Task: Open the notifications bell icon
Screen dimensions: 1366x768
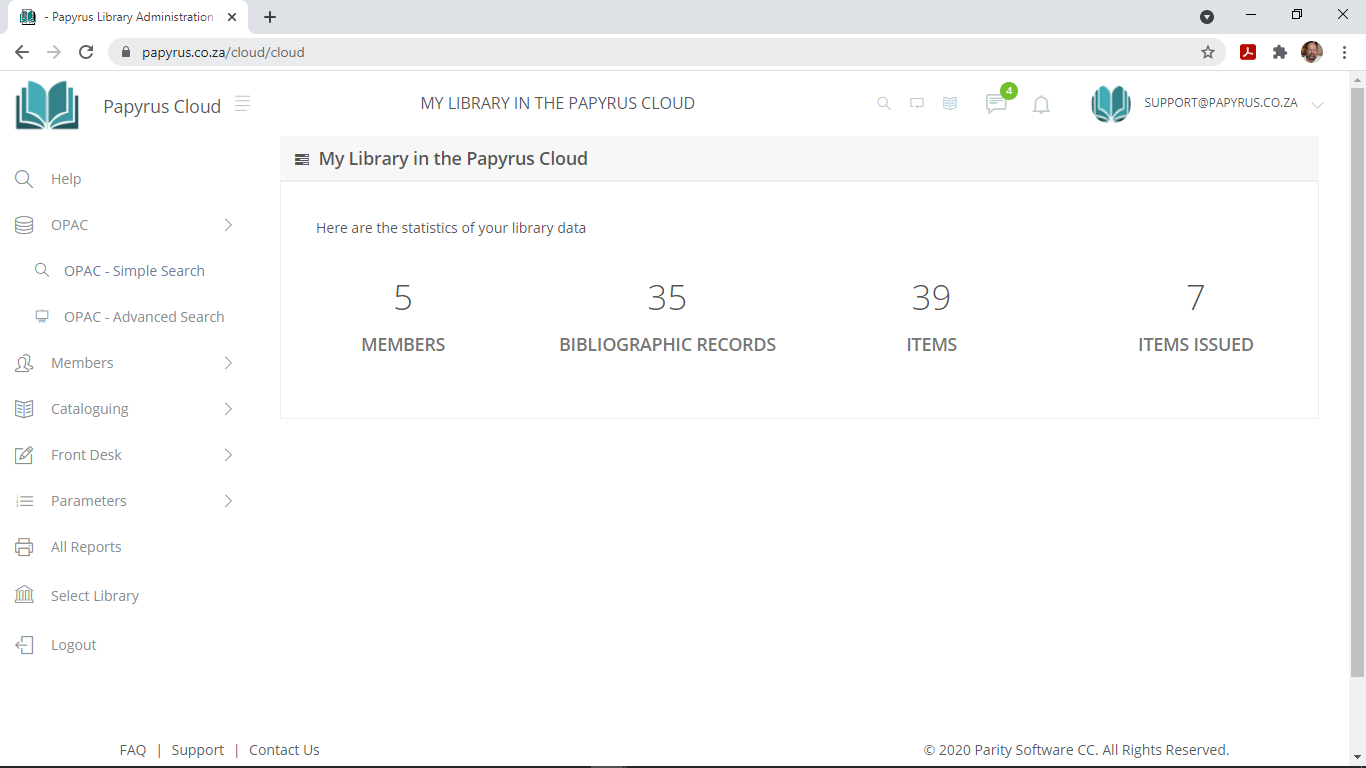Action: (1041, 104)
